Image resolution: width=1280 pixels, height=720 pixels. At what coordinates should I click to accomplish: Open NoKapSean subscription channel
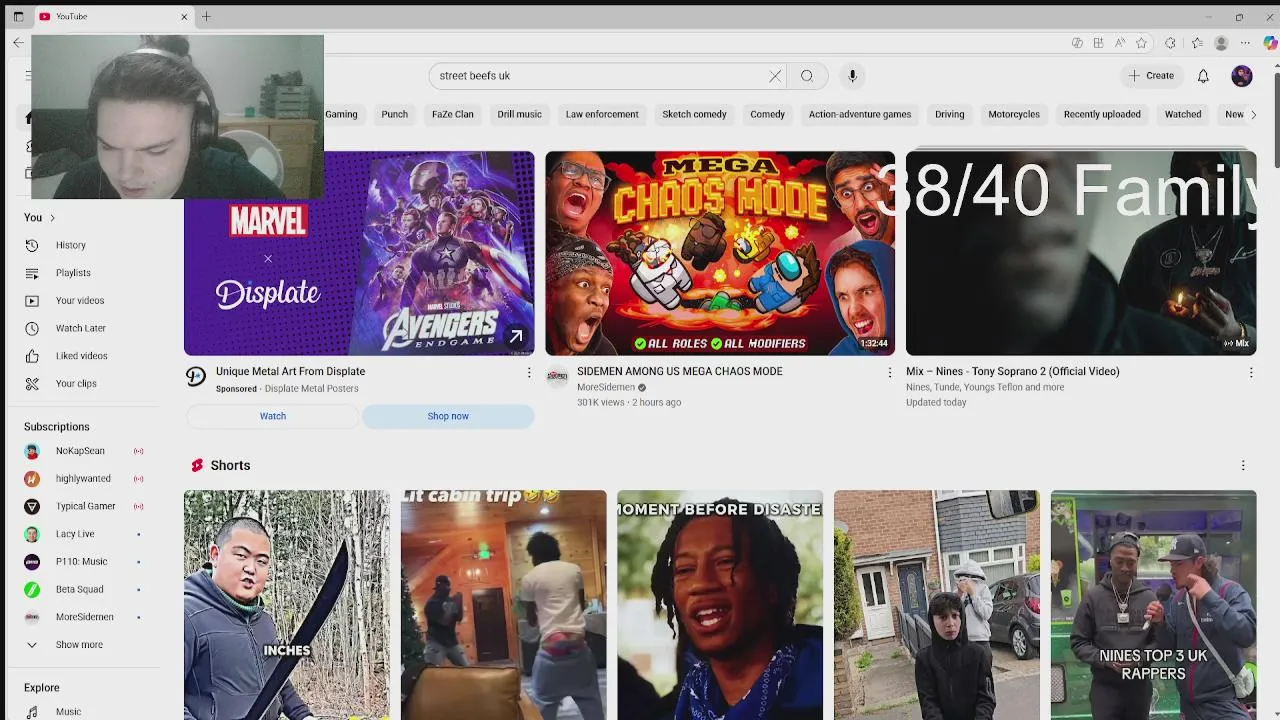[80, 451]
